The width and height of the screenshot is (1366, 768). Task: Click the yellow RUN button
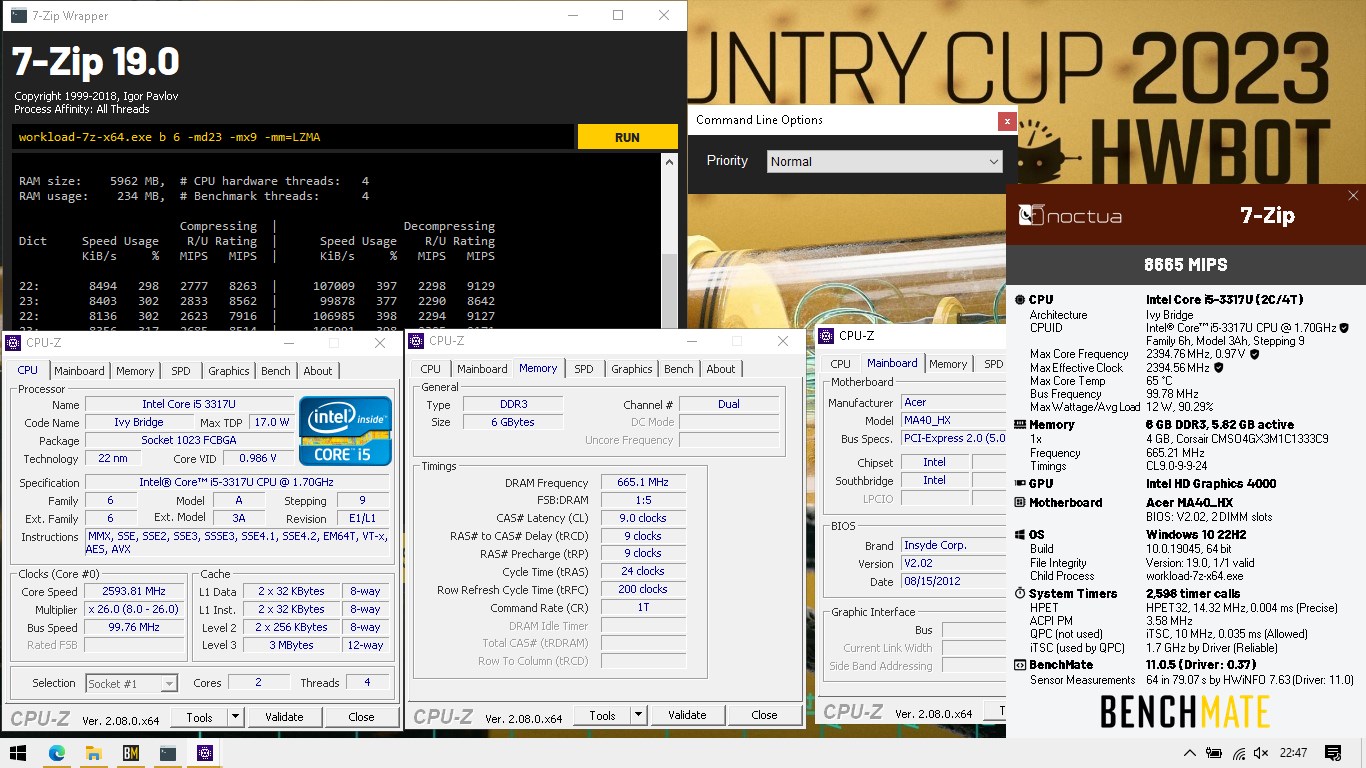627,137
